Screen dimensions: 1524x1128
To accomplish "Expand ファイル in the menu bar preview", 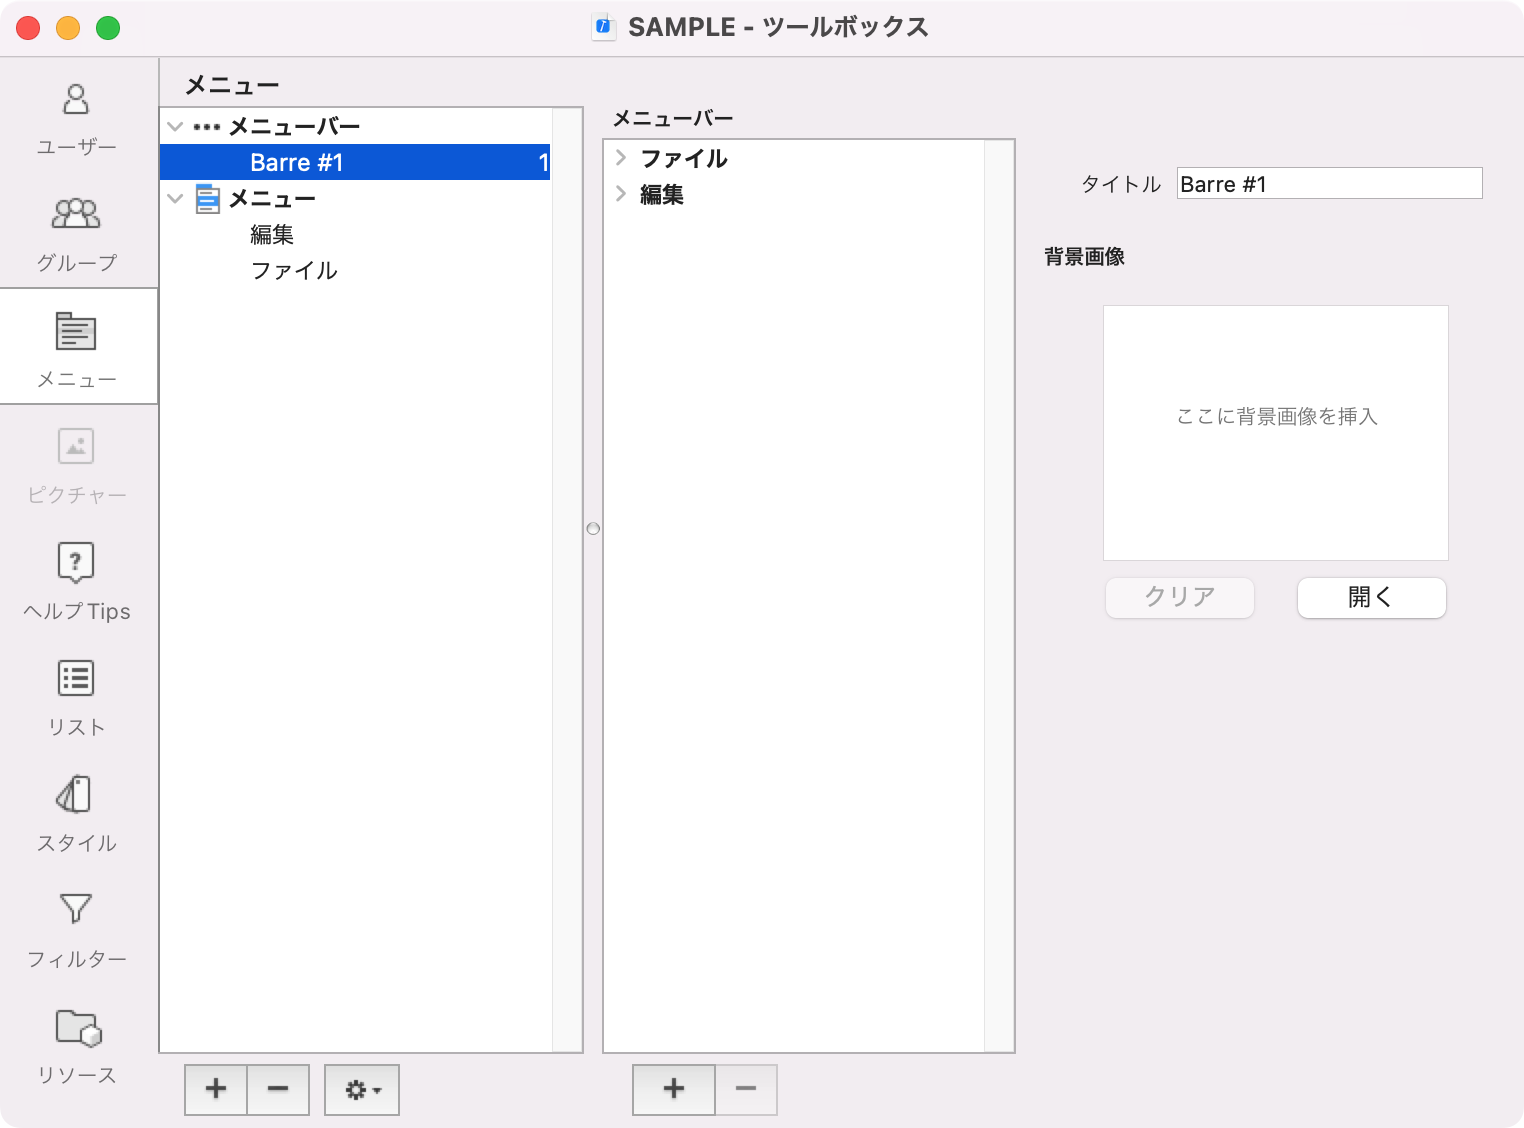I will [621, 158].
